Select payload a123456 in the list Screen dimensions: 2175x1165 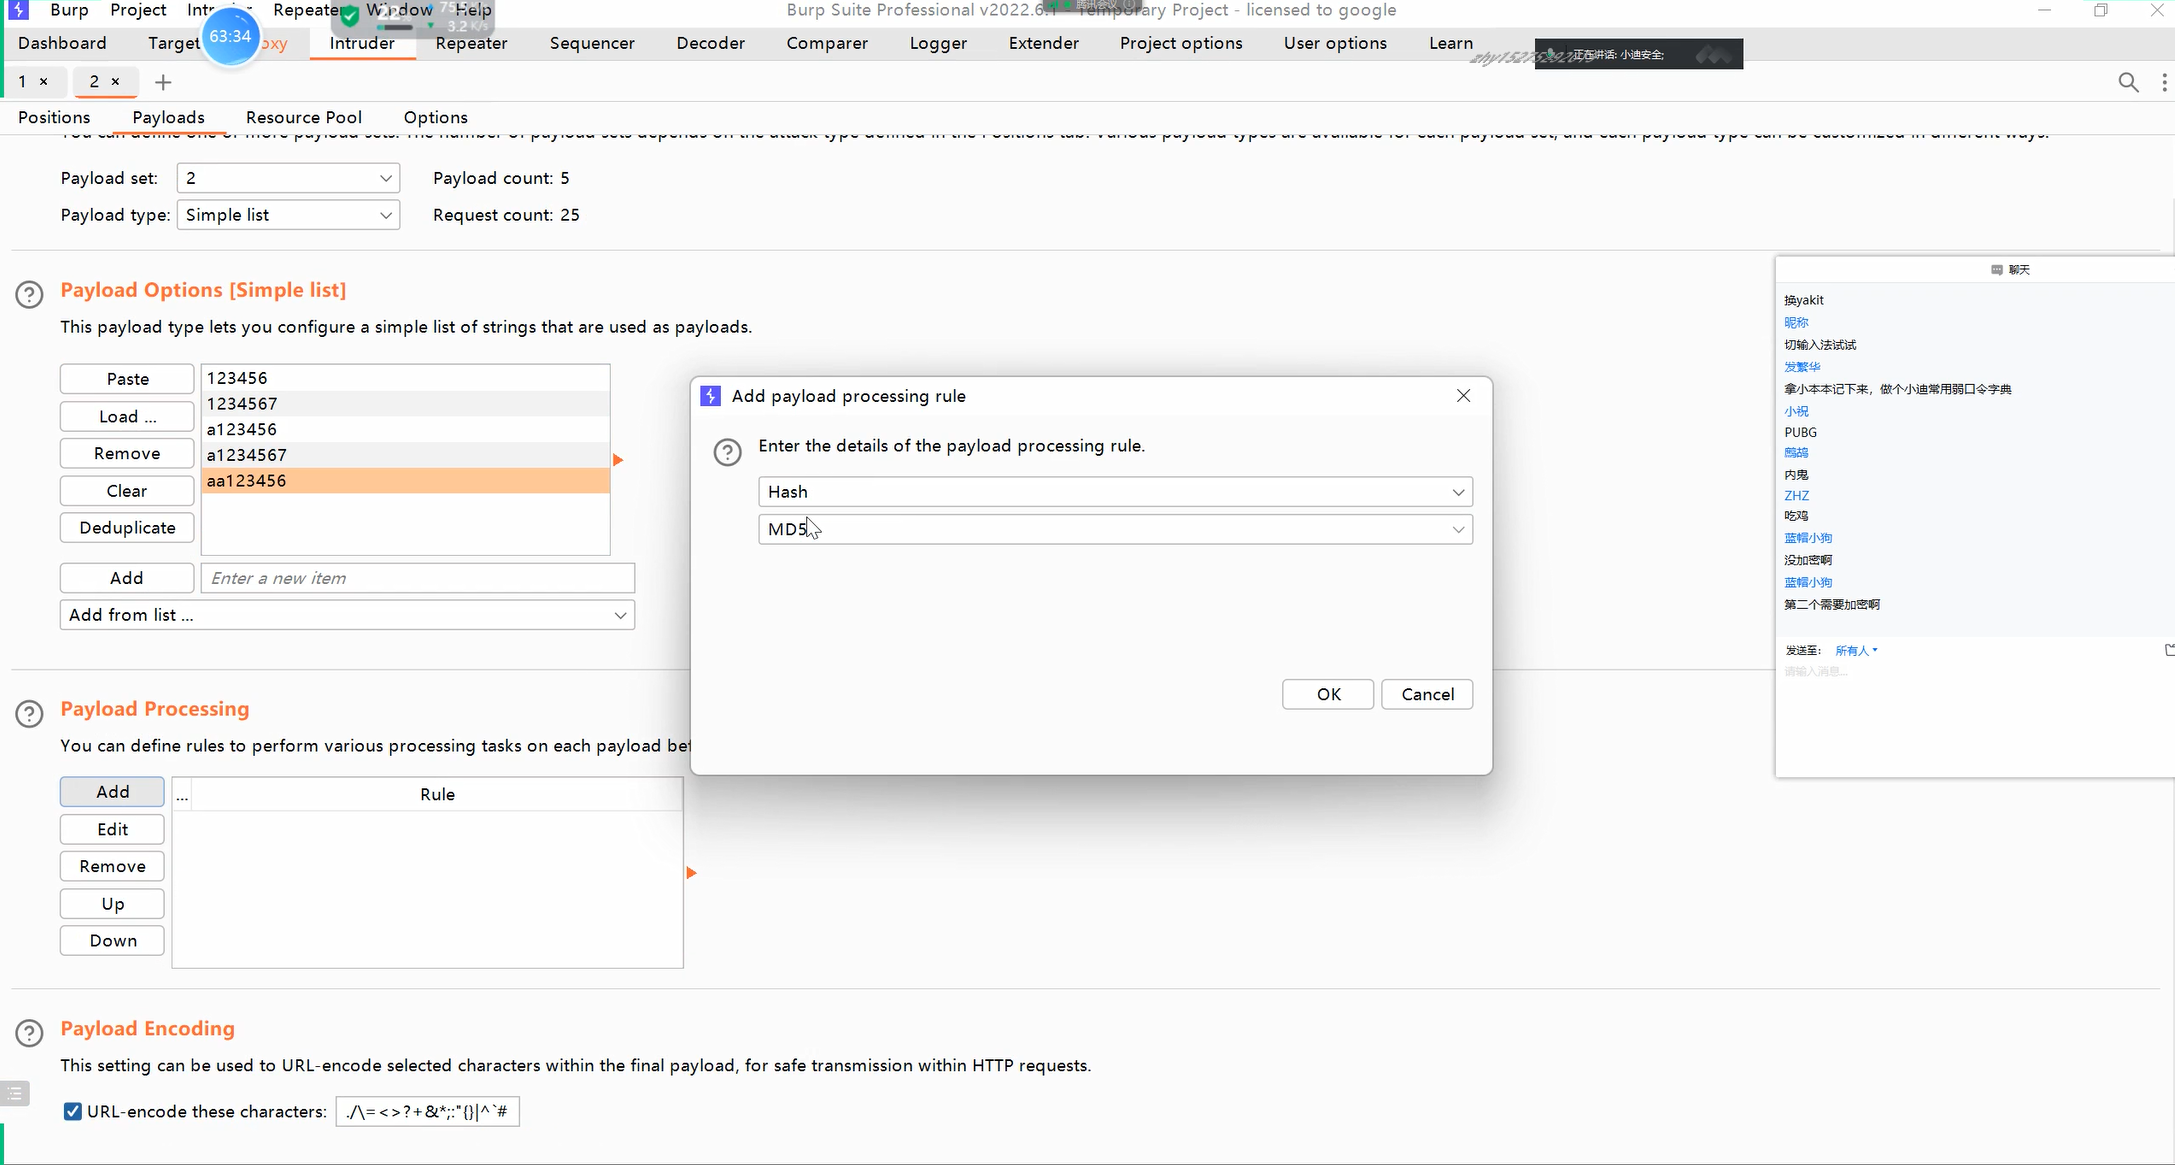click(405, 429)
